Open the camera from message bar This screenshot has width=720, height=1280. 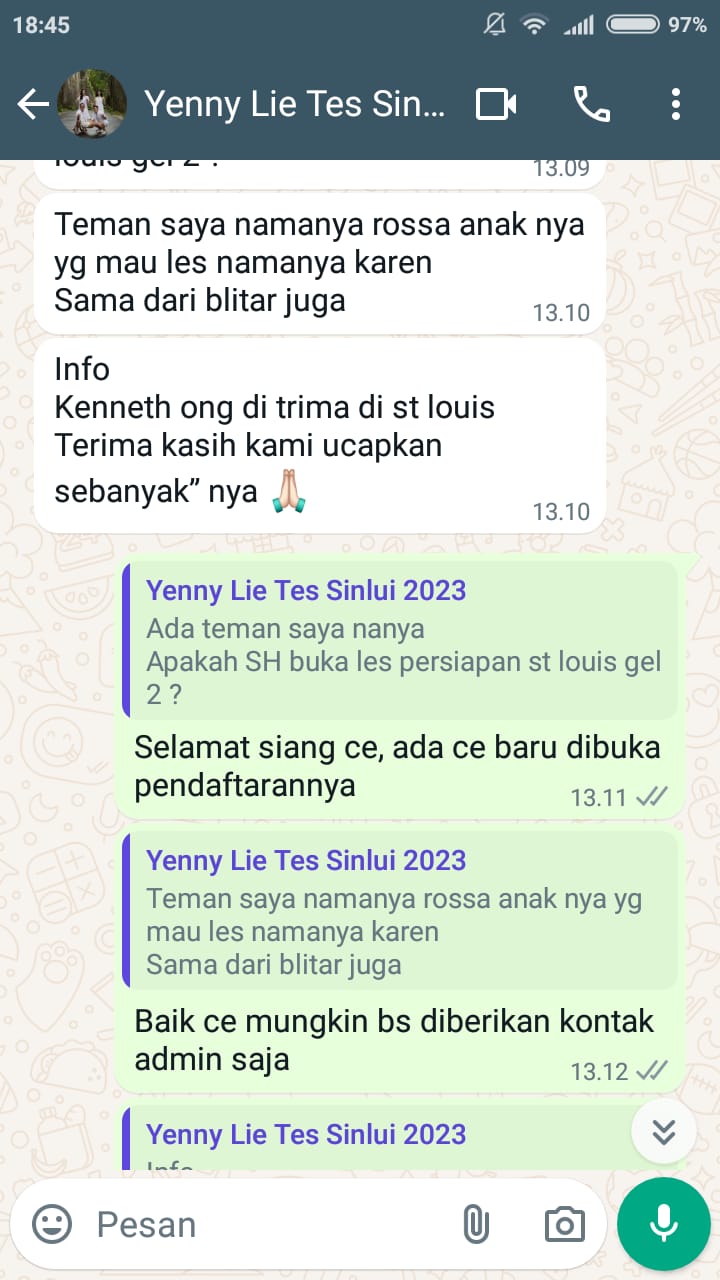click(564, 1224)
